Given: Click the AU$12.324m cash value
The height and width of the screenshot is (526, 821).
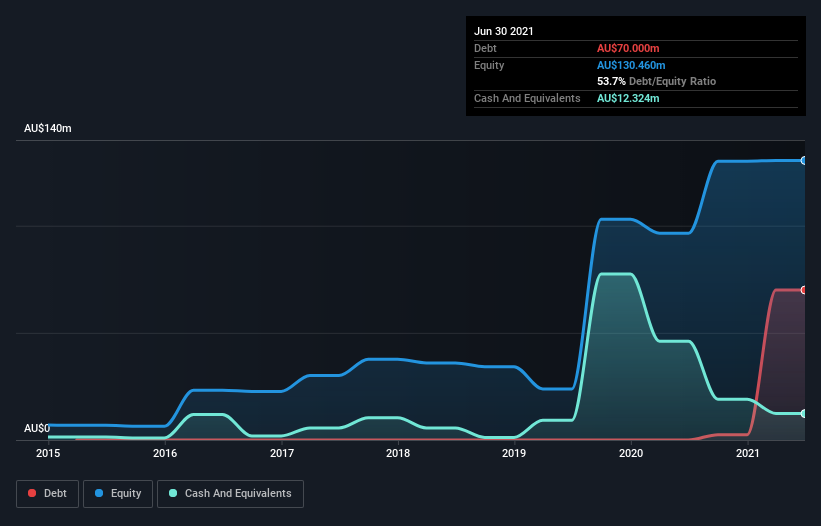Looking at the screenshot, I should click(628, 98).
